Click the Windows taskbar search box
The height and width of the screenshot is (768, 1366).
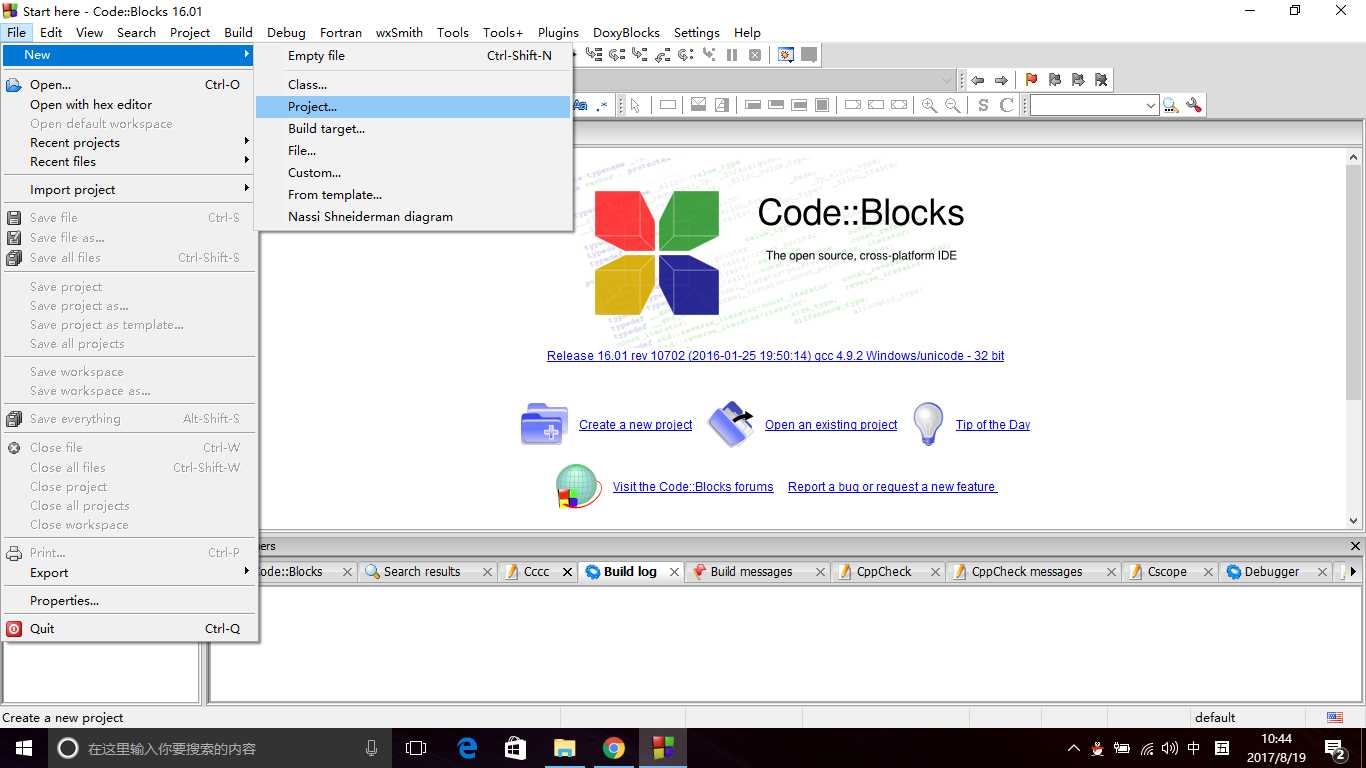(x=220, y=748)
